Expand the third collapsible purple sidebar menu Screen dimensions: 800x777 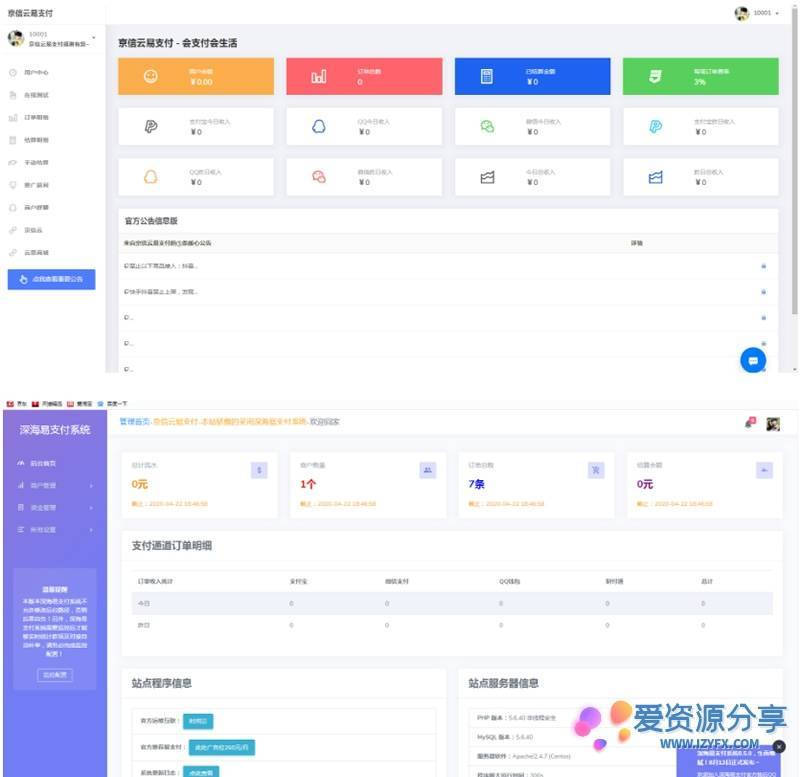pyautogui.click(x=55, y=530)
